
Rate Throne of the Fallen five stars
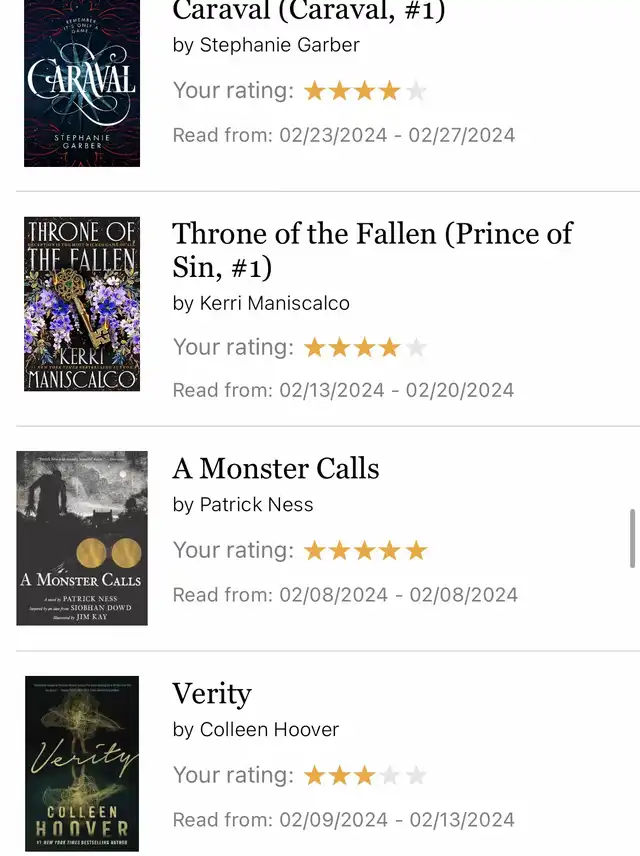pos(417,348)
